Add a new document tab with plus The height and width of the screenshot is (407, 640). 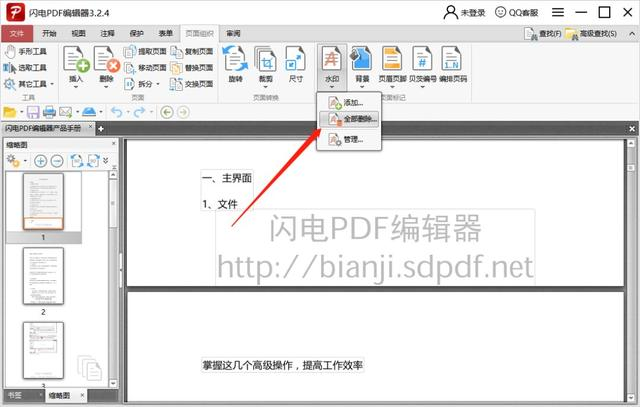100,129
